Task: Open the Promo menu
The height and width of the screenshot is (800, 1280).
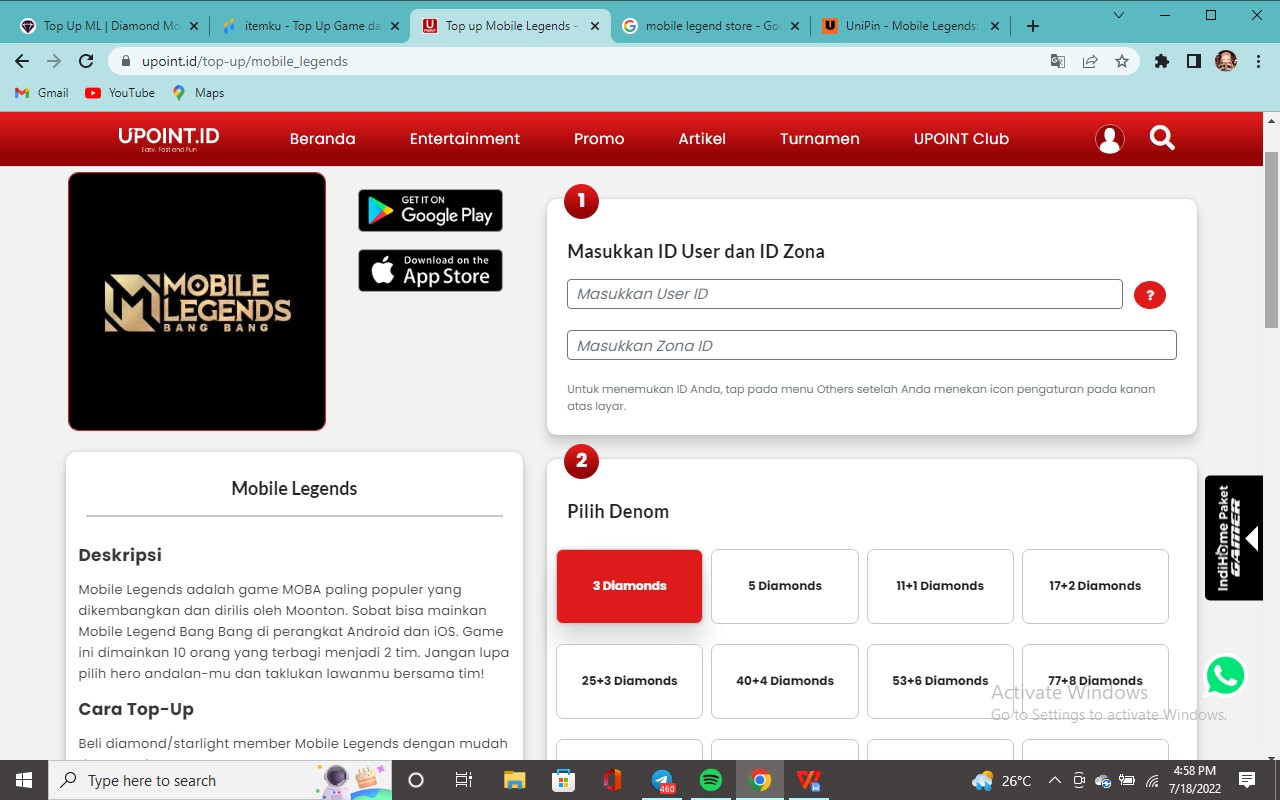Action: (x=599, y=139)
